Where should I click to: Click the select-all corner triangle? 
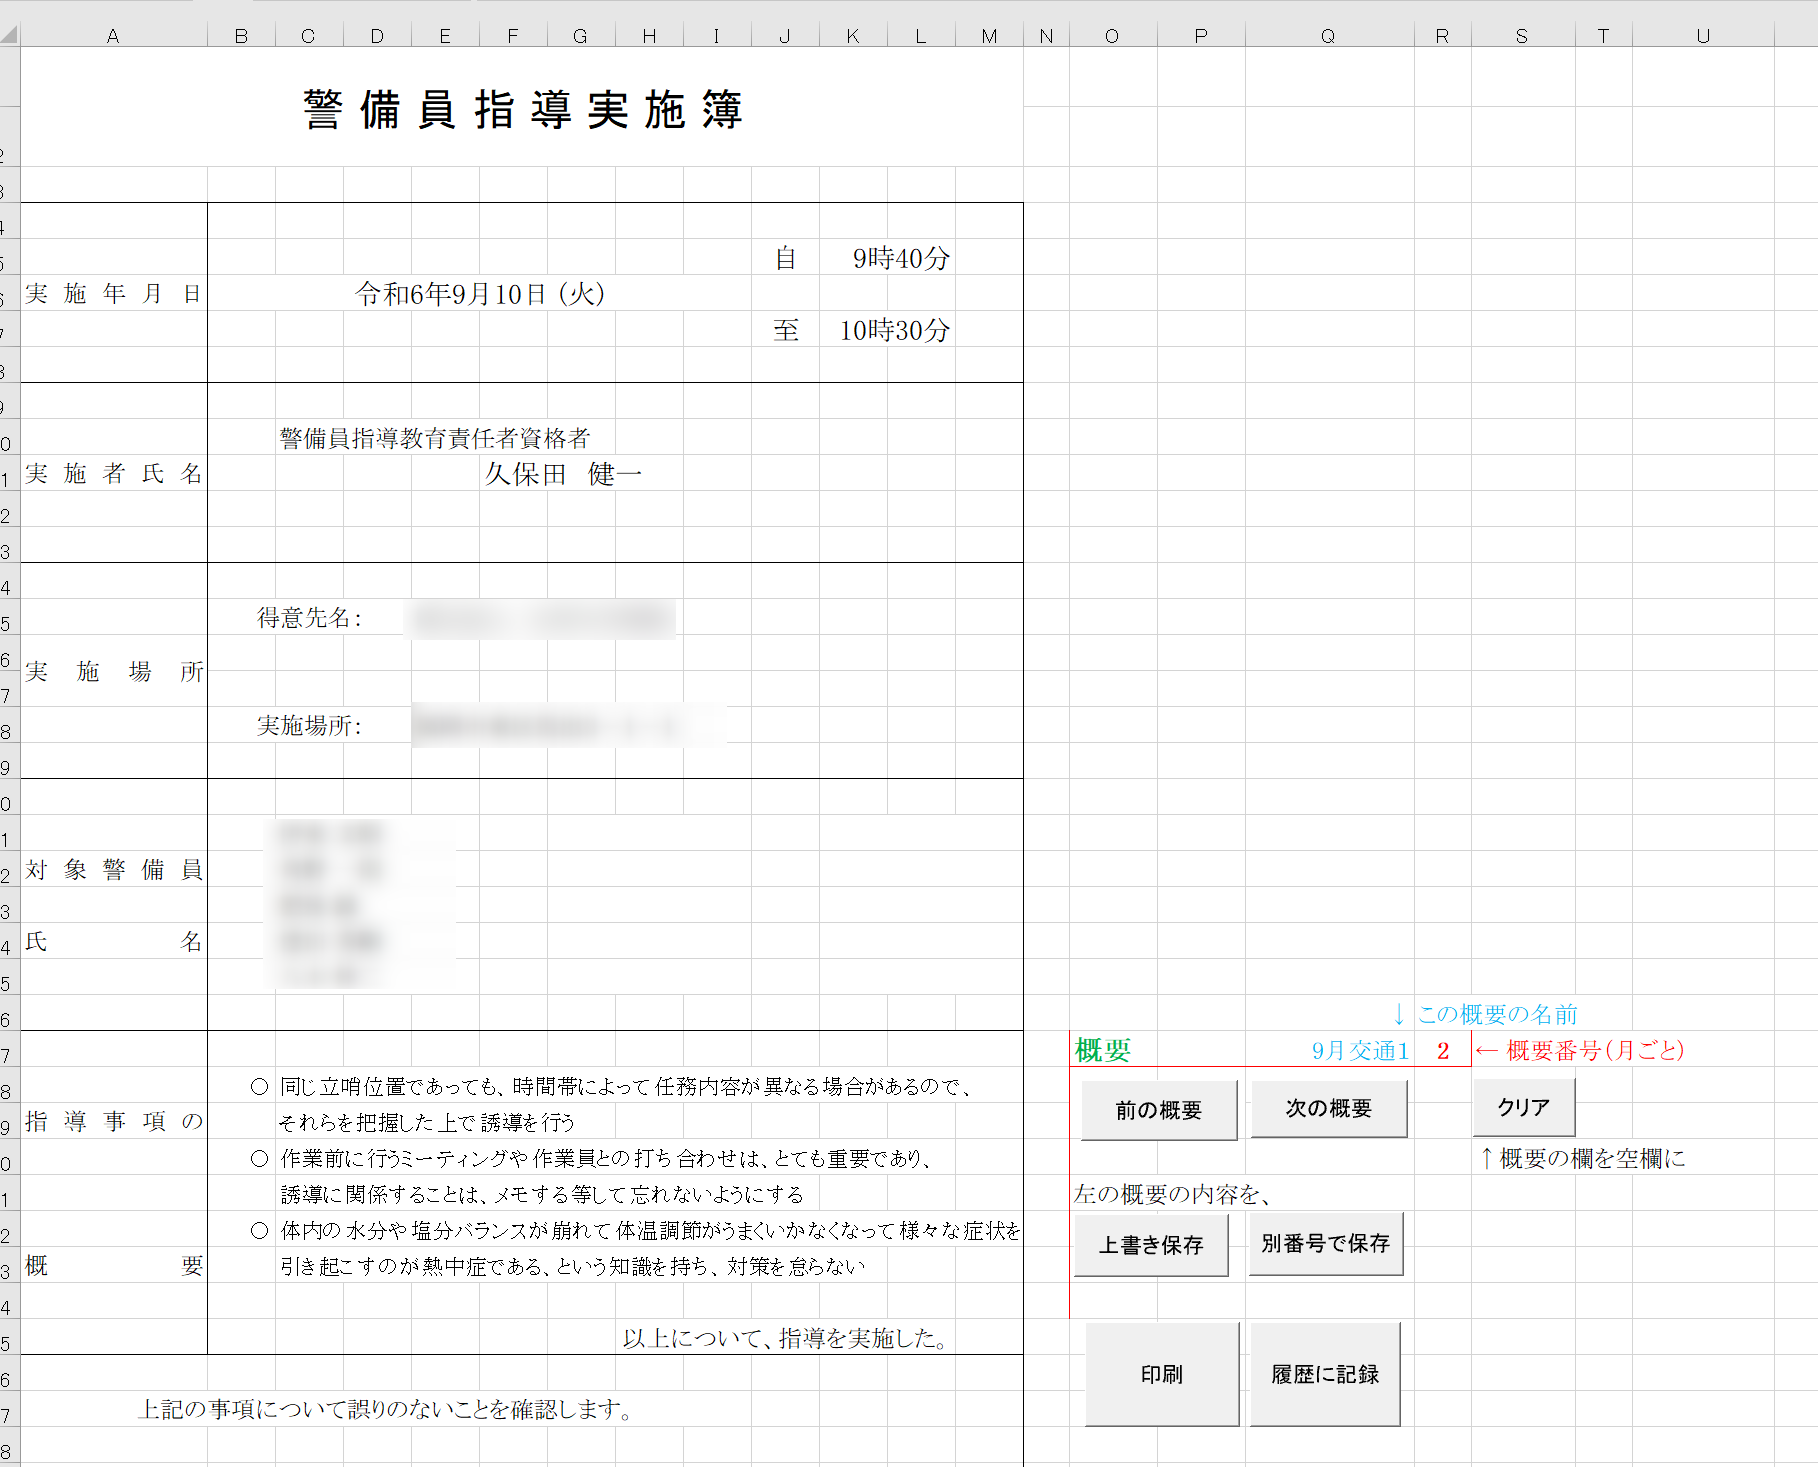[x=9, y=35]
